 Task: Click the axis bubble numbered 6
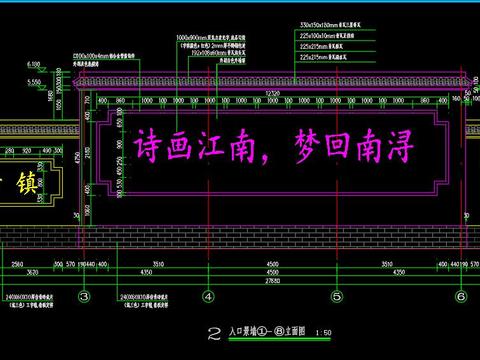coord(461,296)
